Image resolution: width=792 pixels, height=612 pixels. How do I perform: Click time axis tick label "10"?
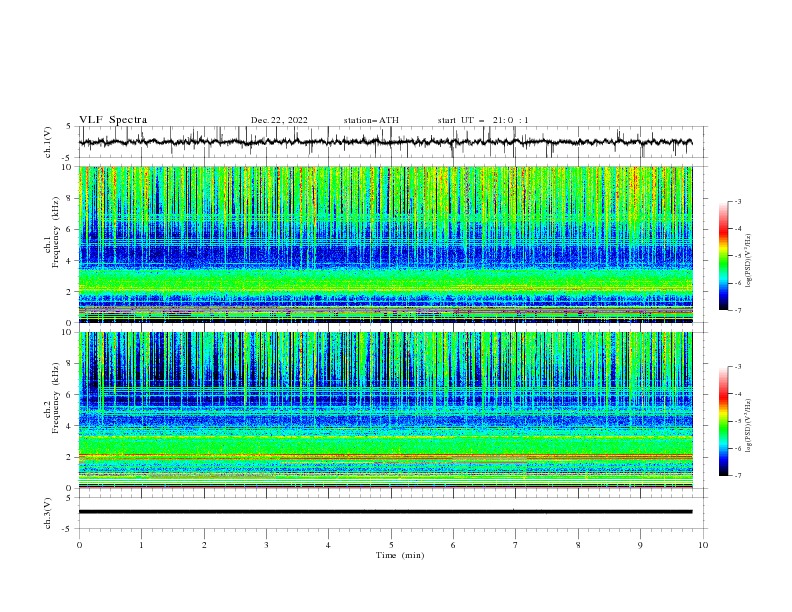(x=703, y=545)
